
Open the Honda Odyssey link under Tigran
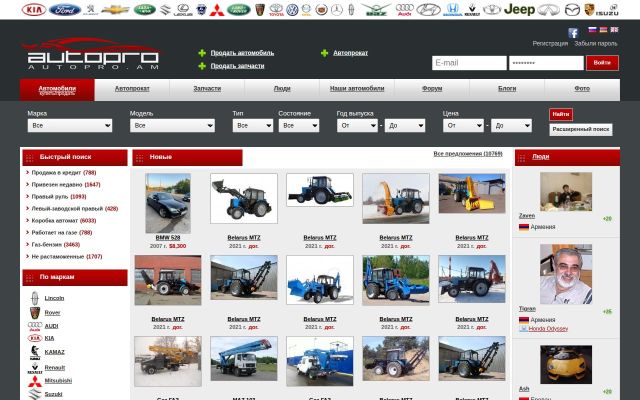548,329
